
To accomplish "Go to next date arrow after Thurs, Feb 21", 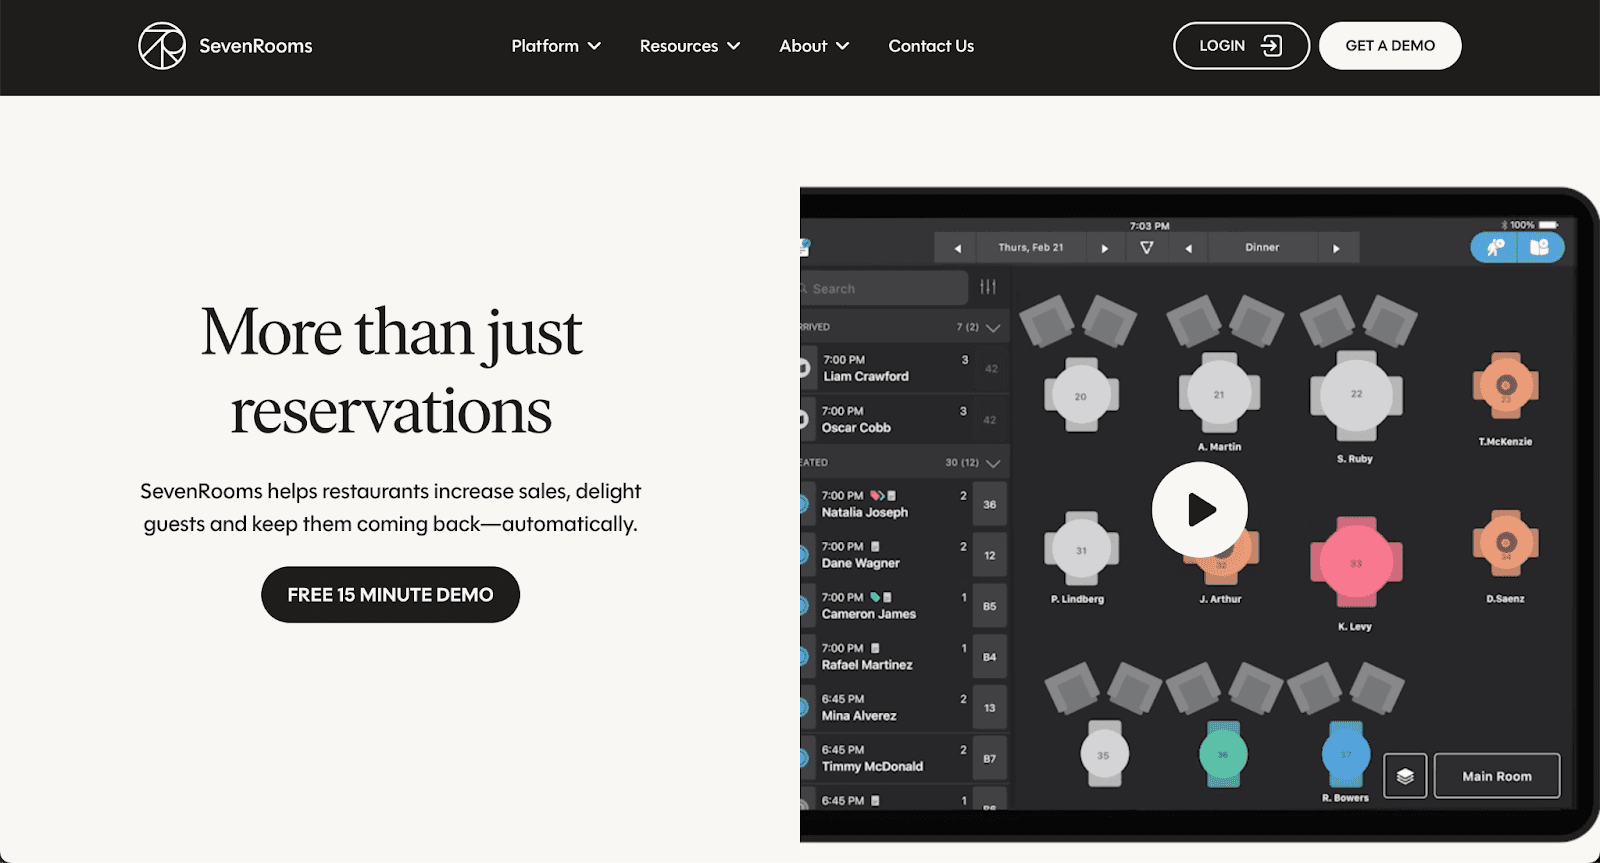I will 1105,248.
